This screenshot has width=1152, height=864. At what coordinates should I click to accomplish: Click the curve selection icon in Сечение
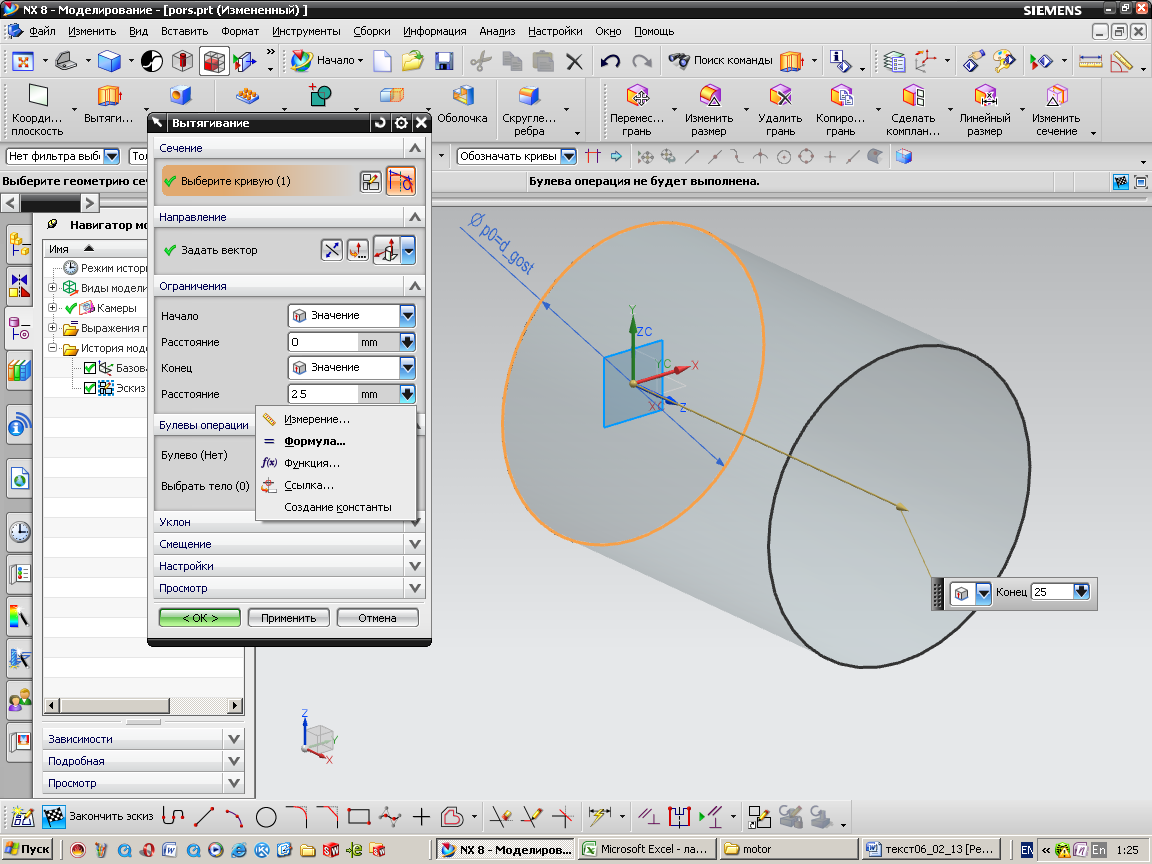click(x=400, y=181)
